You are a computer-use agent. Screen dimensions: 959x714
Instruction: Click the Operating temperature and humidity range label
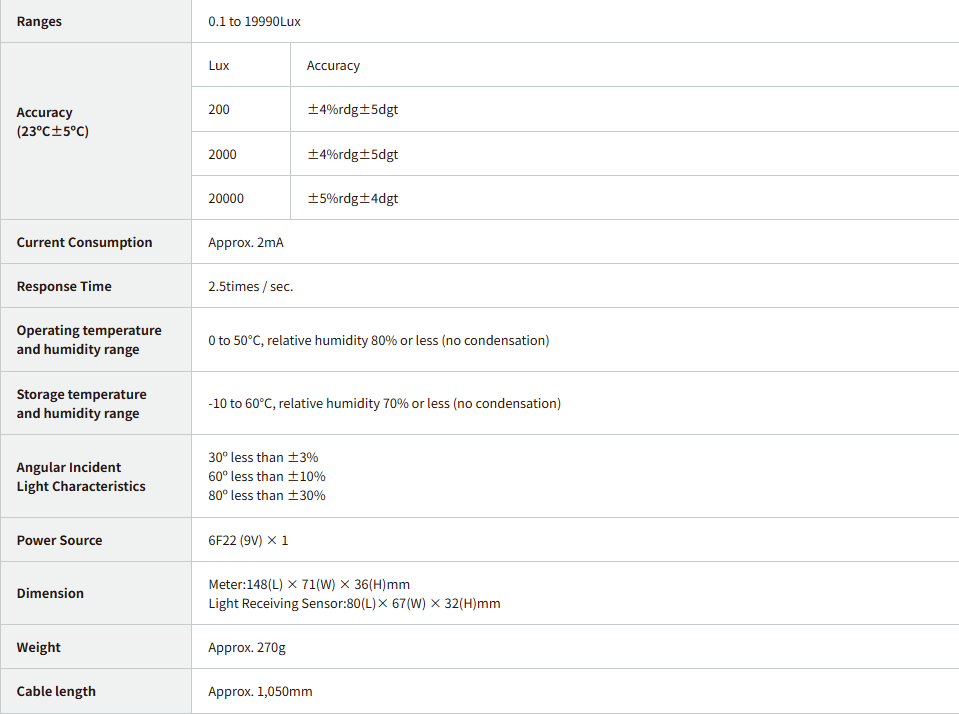click(88, 340)
